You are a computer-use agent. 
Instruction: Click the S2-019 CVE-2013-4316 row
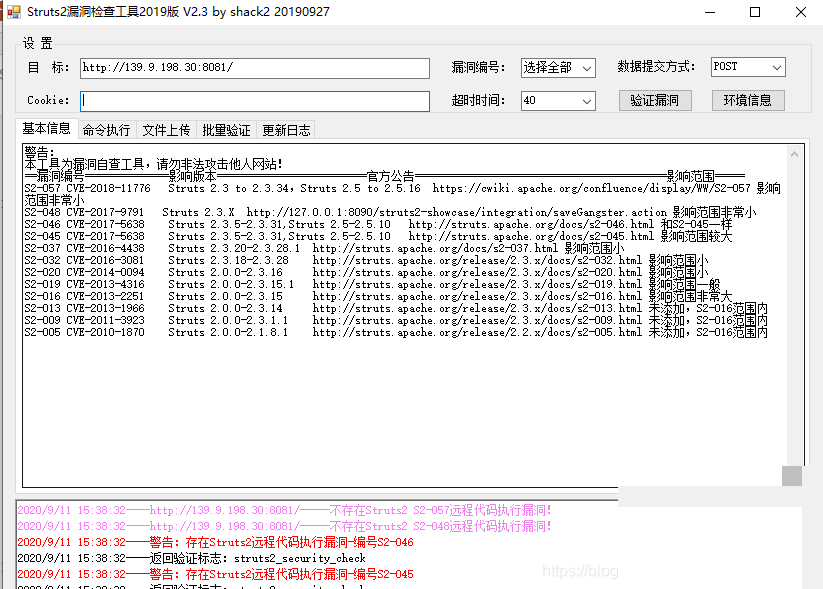[373, 285]
